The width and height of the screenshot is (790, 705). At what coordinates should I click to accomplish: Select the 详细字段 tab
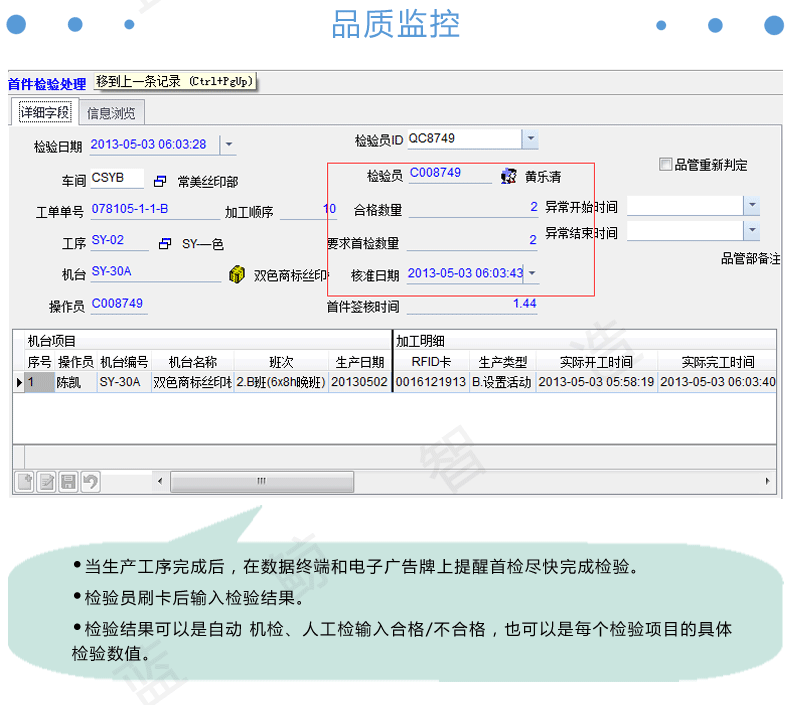(44, 112)
